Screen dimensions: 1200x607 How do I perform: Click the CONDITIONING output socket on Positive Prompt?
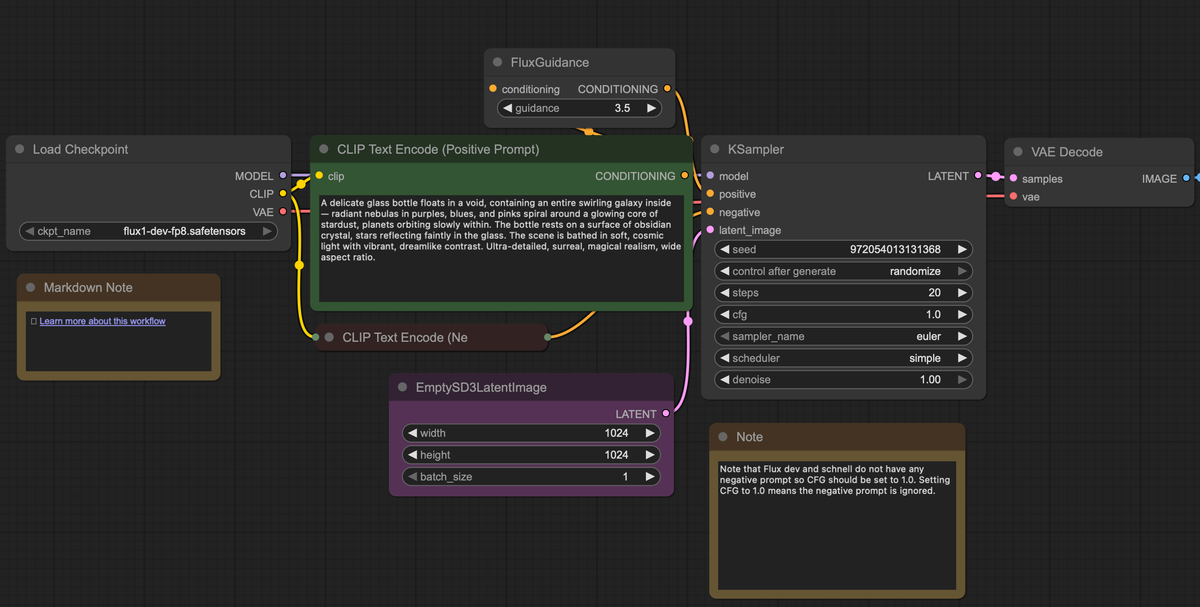click(x=684, y=176)
